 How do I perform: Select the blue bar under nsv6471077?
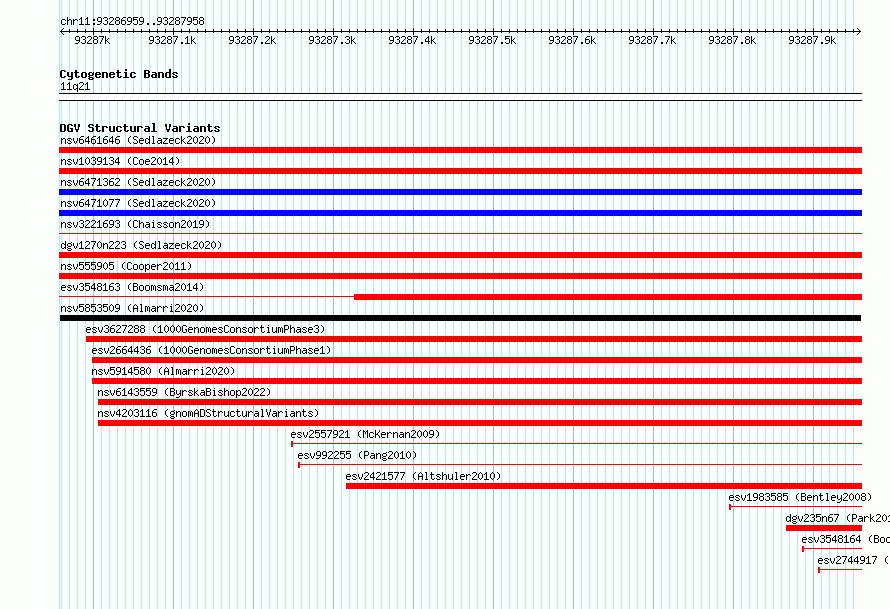460,213
